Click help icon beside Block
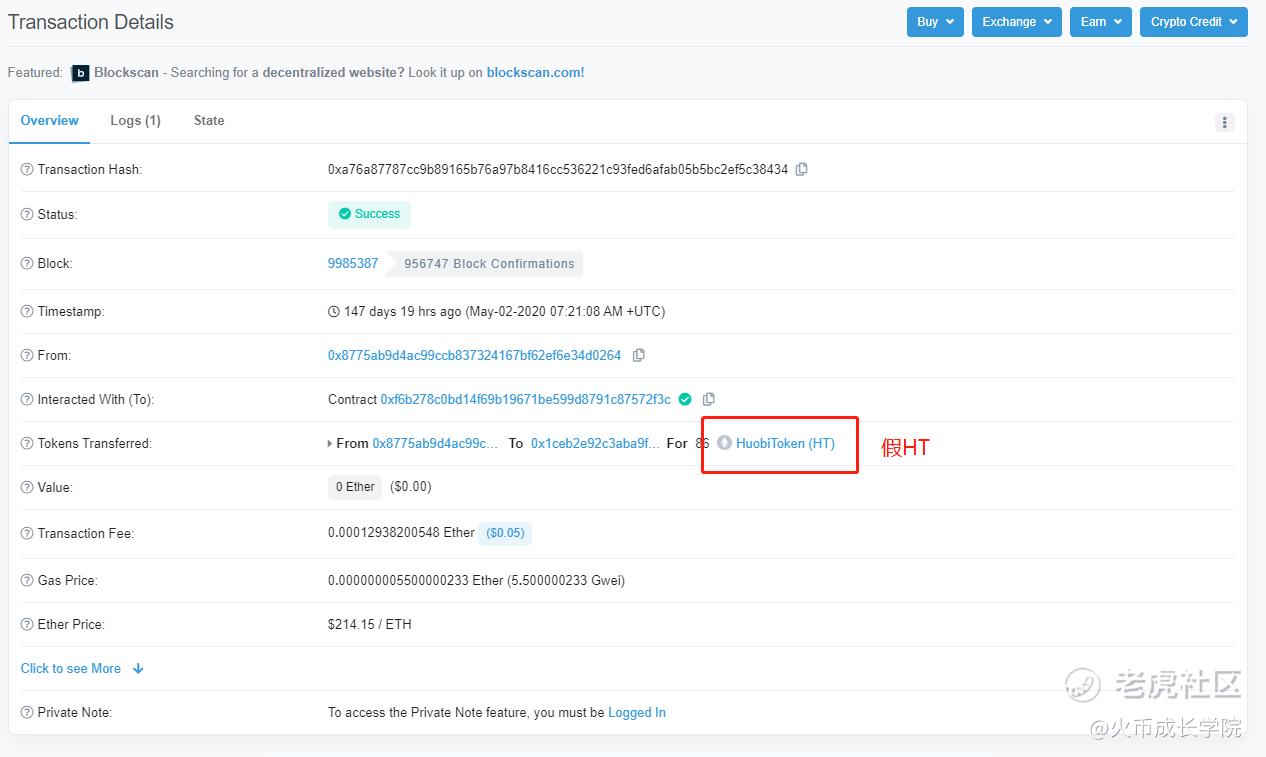The width and height of the screenshot is (1266, 757). (x=27, y=263)
